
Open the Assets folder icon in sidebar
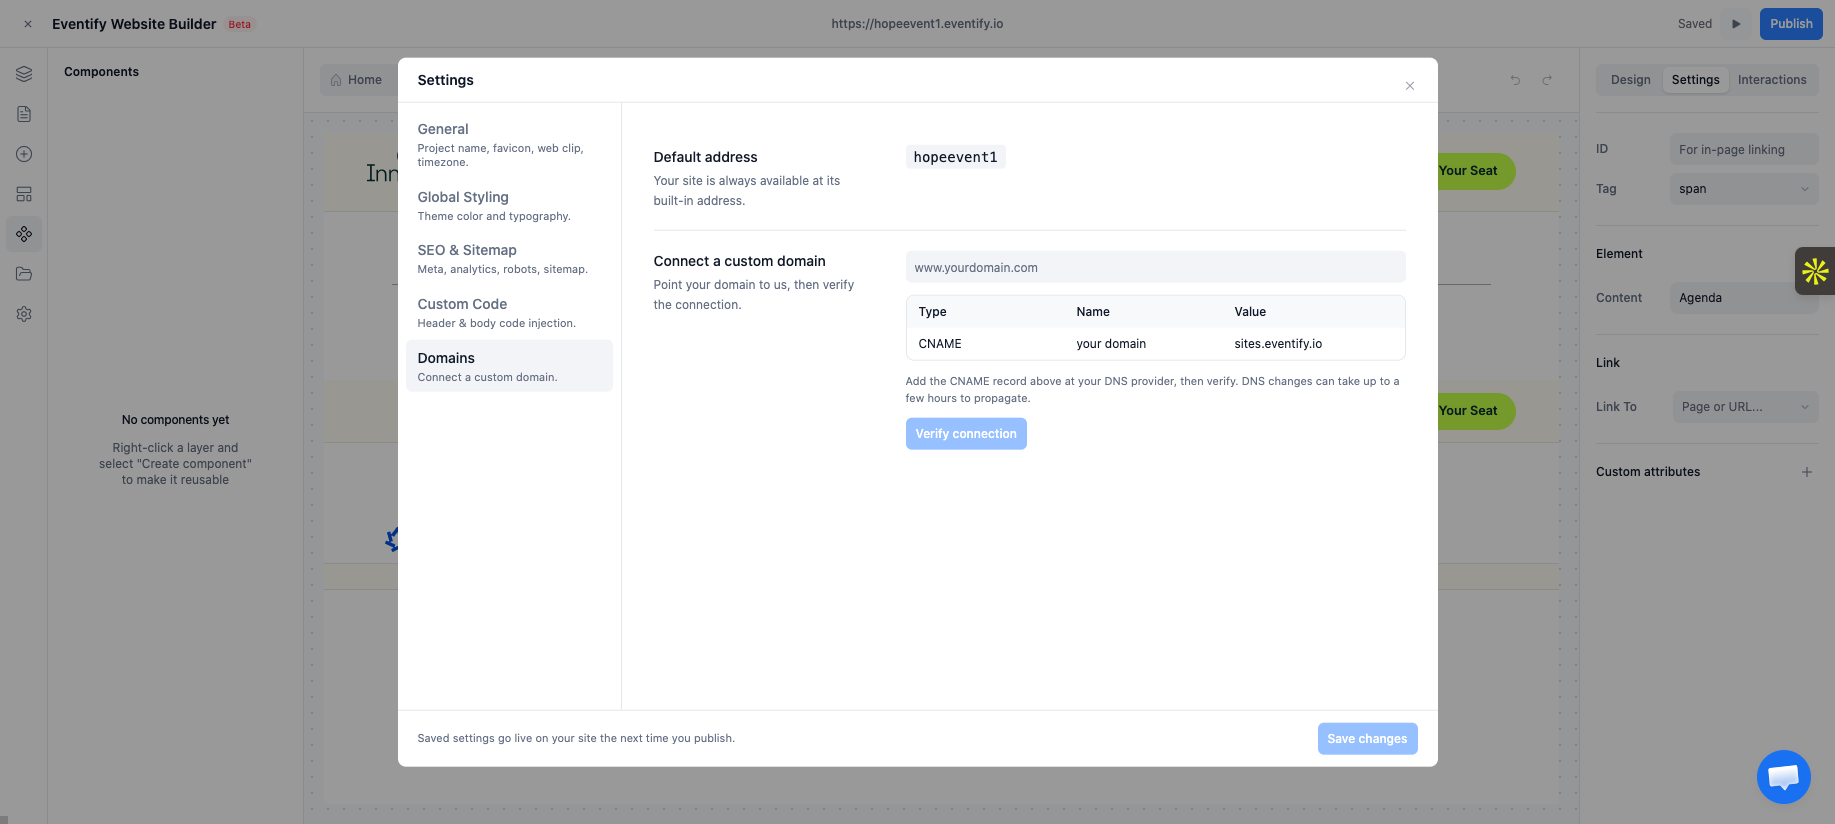point(24,274)
